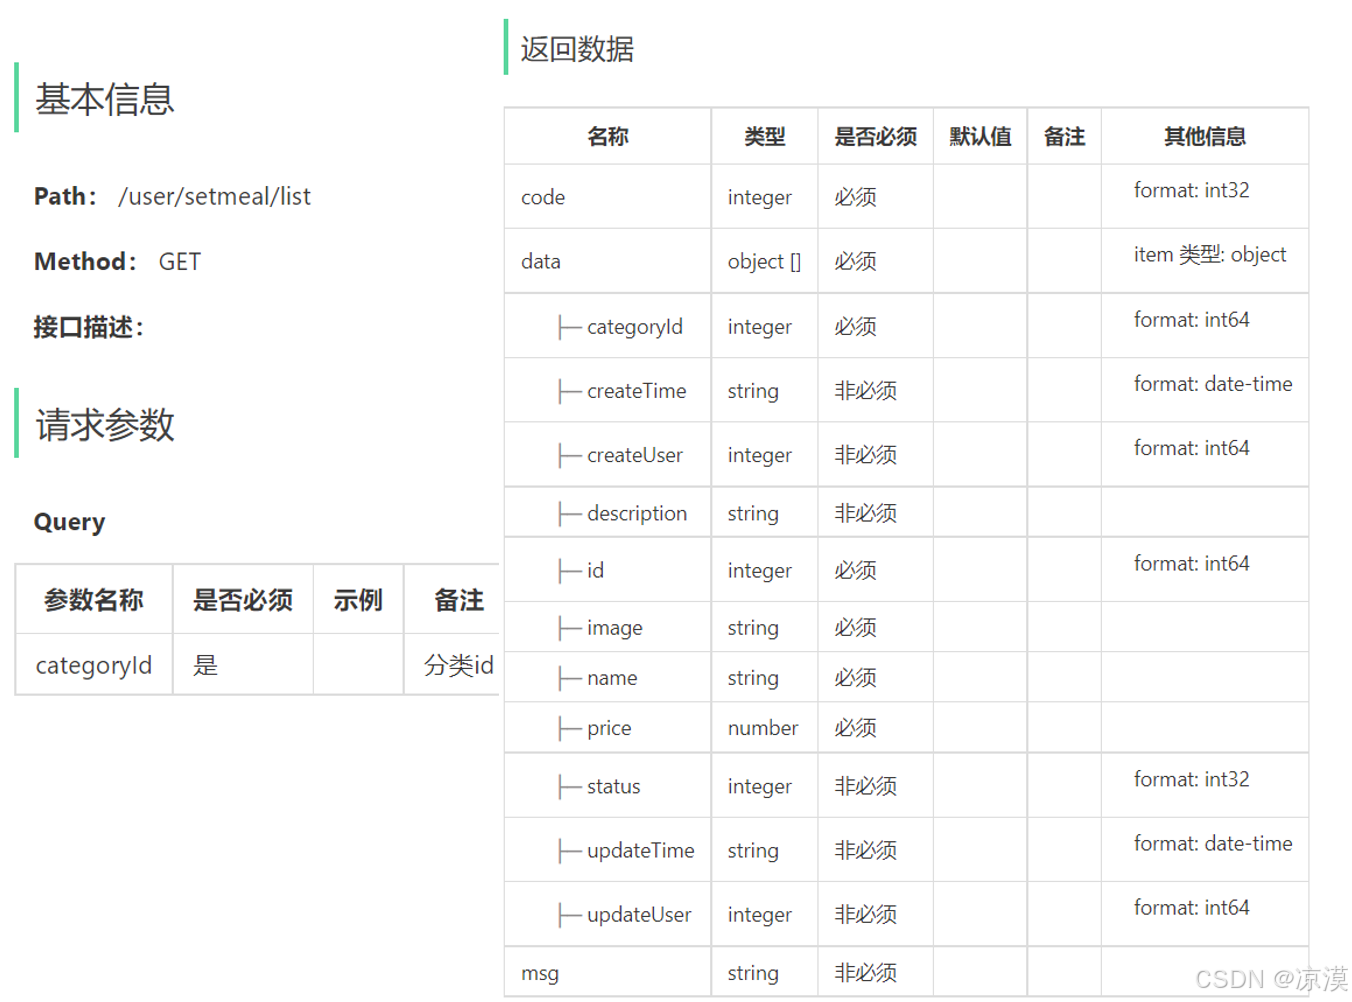Click 非必须 in the msg row
The image size is (1352, 1002).
click(866, 972)
